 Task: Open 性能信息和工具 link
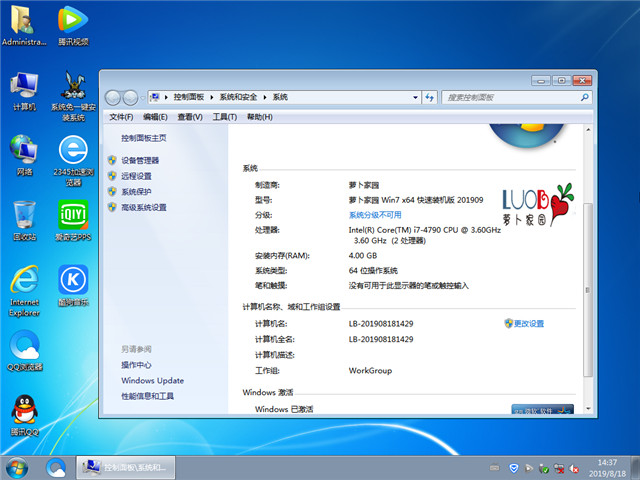[147, 396]
